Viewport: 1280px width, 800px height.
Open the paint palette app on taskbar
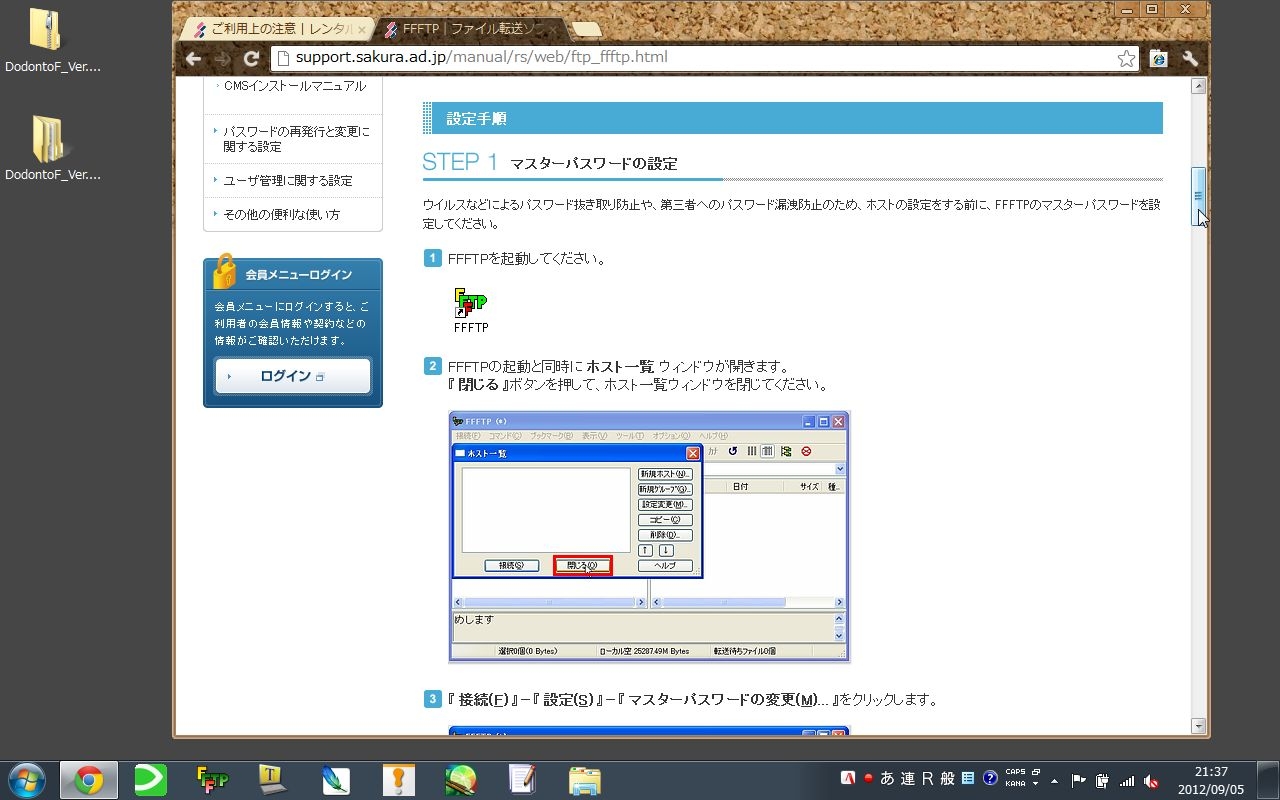pyautogui.click(x=460, y=780)
